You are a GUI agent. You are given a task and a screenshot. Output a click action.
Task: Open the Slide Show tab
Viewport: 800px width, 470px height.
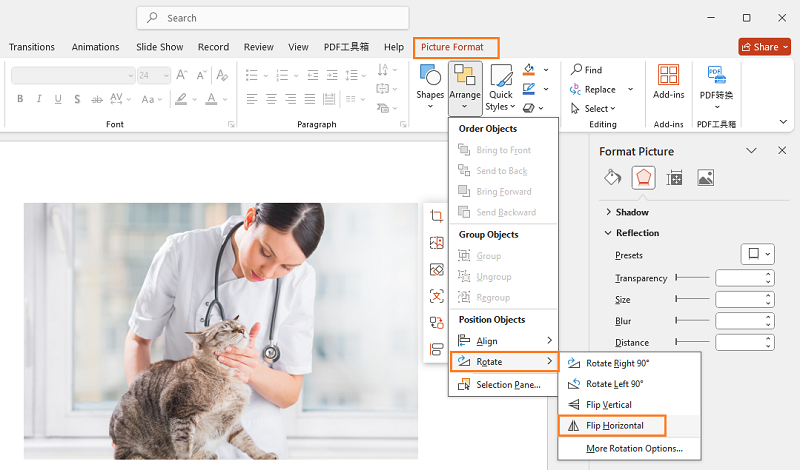(160, 47)
